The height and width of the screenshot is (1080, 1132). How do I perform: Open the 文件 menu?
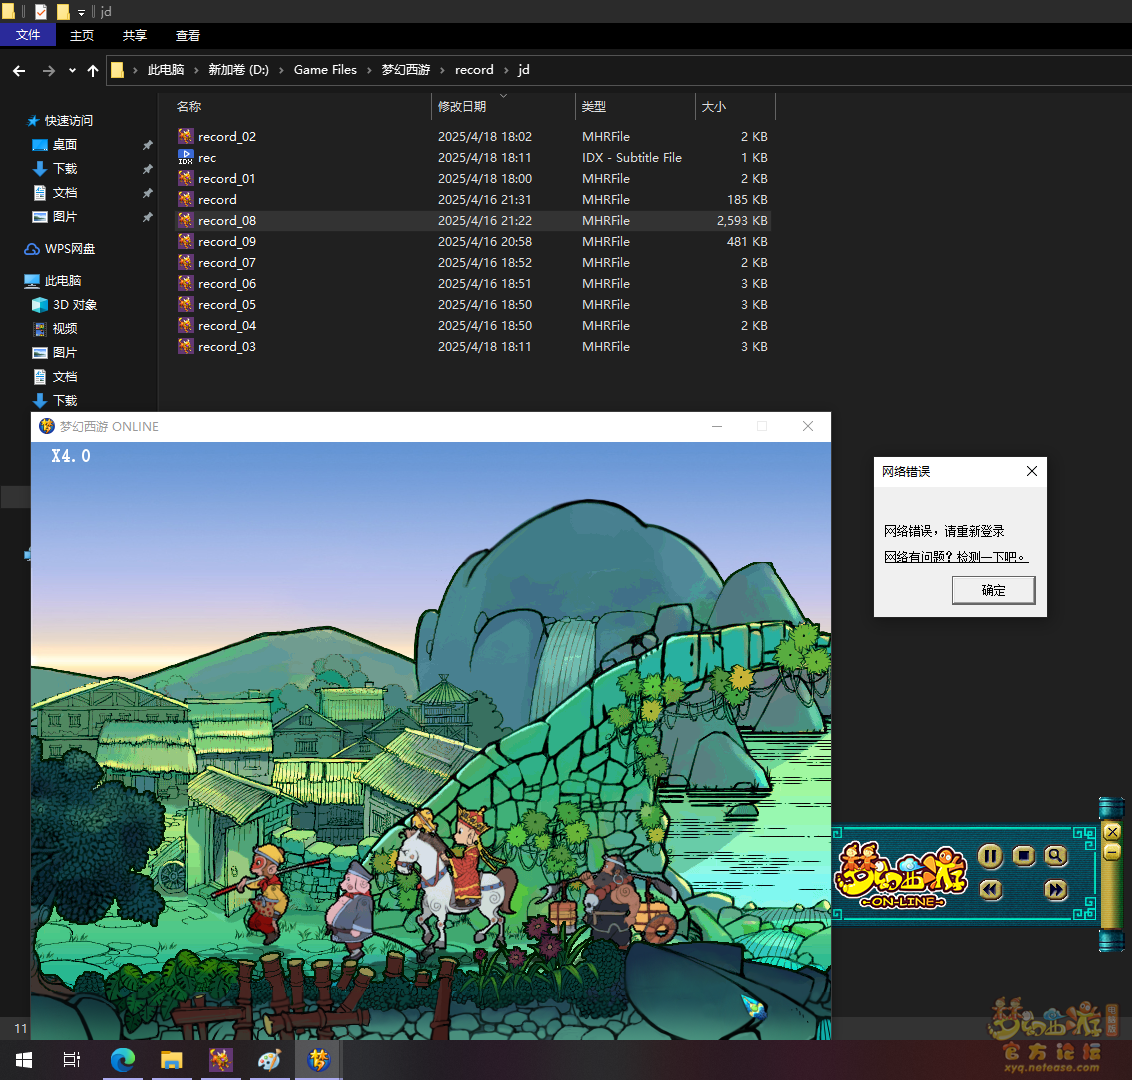28,35
